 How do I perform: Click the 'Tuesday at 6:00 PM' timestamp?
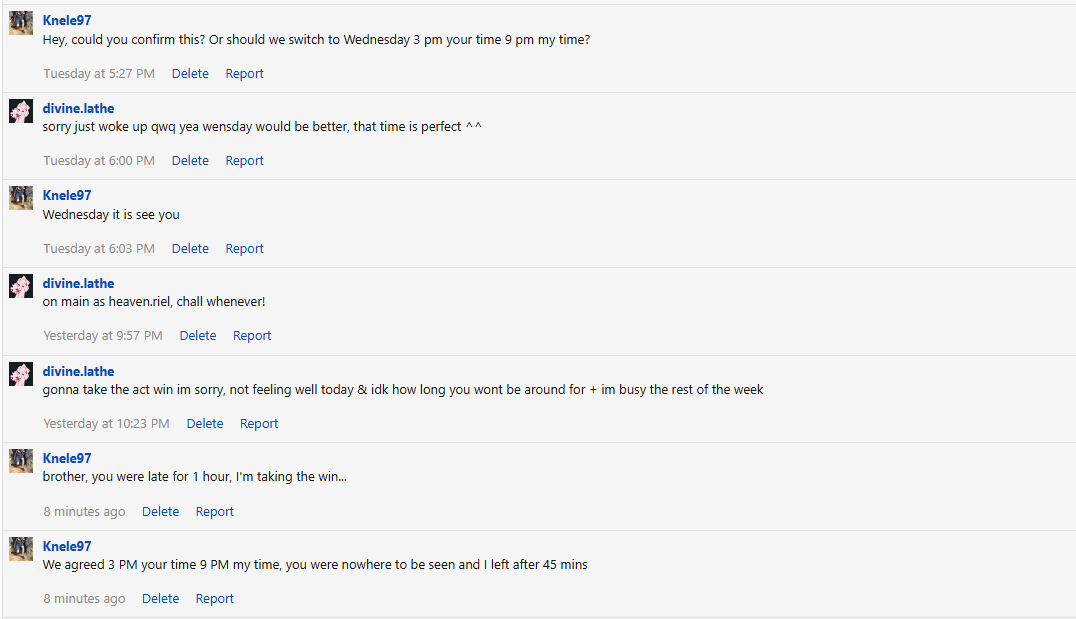coord(99,160)
